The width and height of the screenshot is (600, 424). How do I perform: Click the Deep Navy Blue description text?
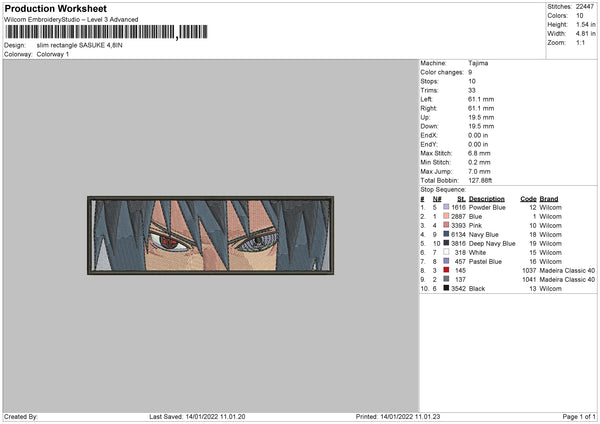point(492,243)
